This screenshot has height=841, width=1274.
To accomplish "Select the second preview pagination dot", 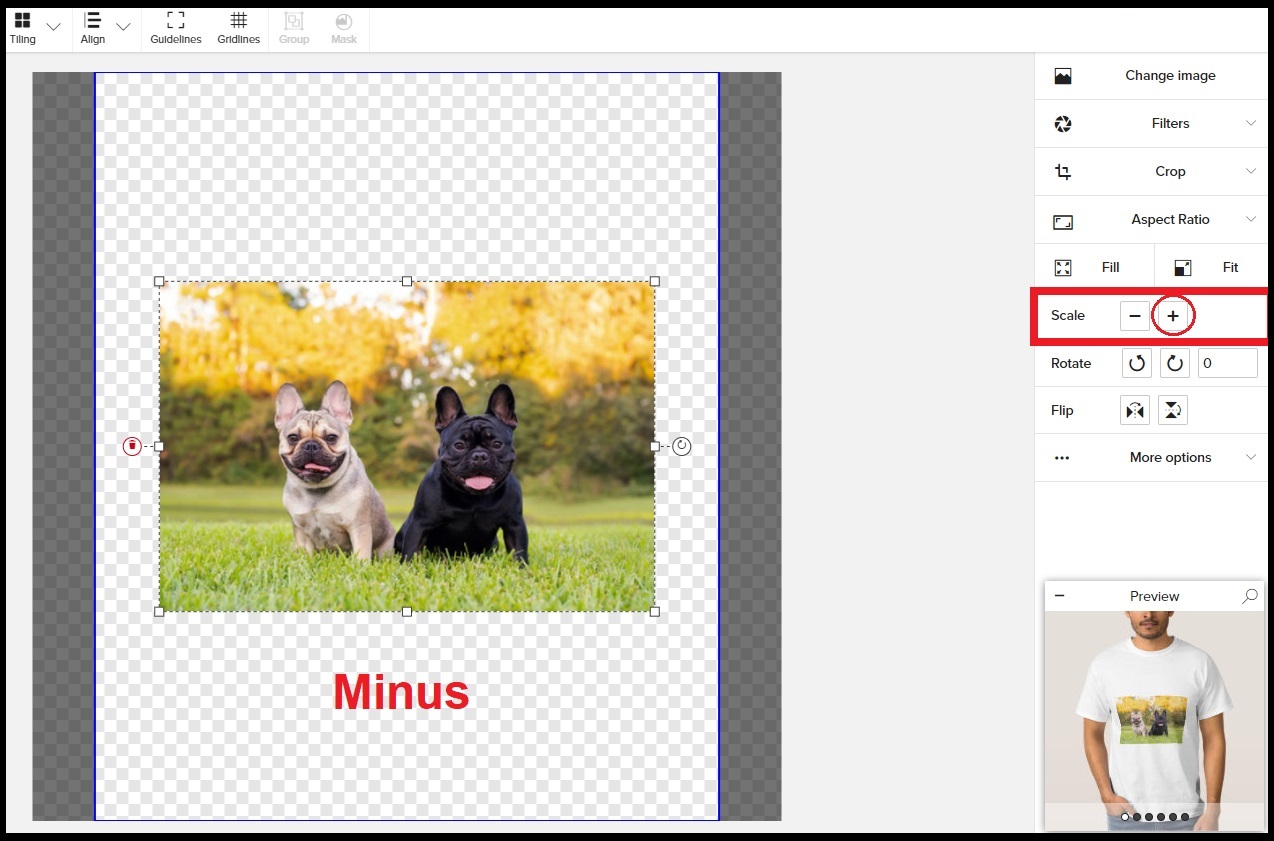I will (1137, 817).
